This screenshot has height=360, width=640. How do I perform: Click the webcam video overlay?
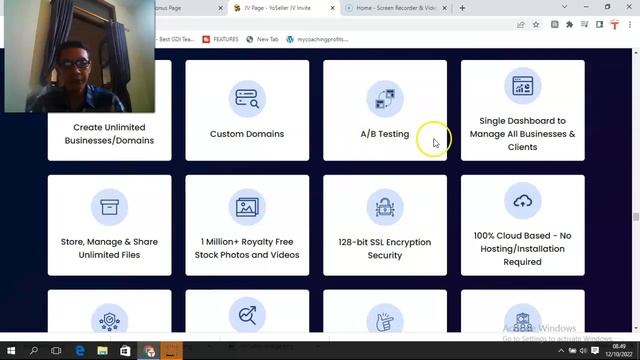click(80, 56)
